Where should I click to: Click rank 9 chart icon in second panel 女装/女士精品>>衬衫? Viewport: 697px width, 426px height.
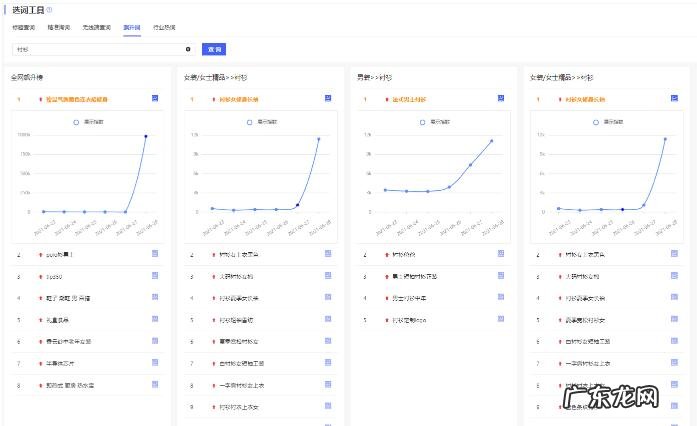328,406
